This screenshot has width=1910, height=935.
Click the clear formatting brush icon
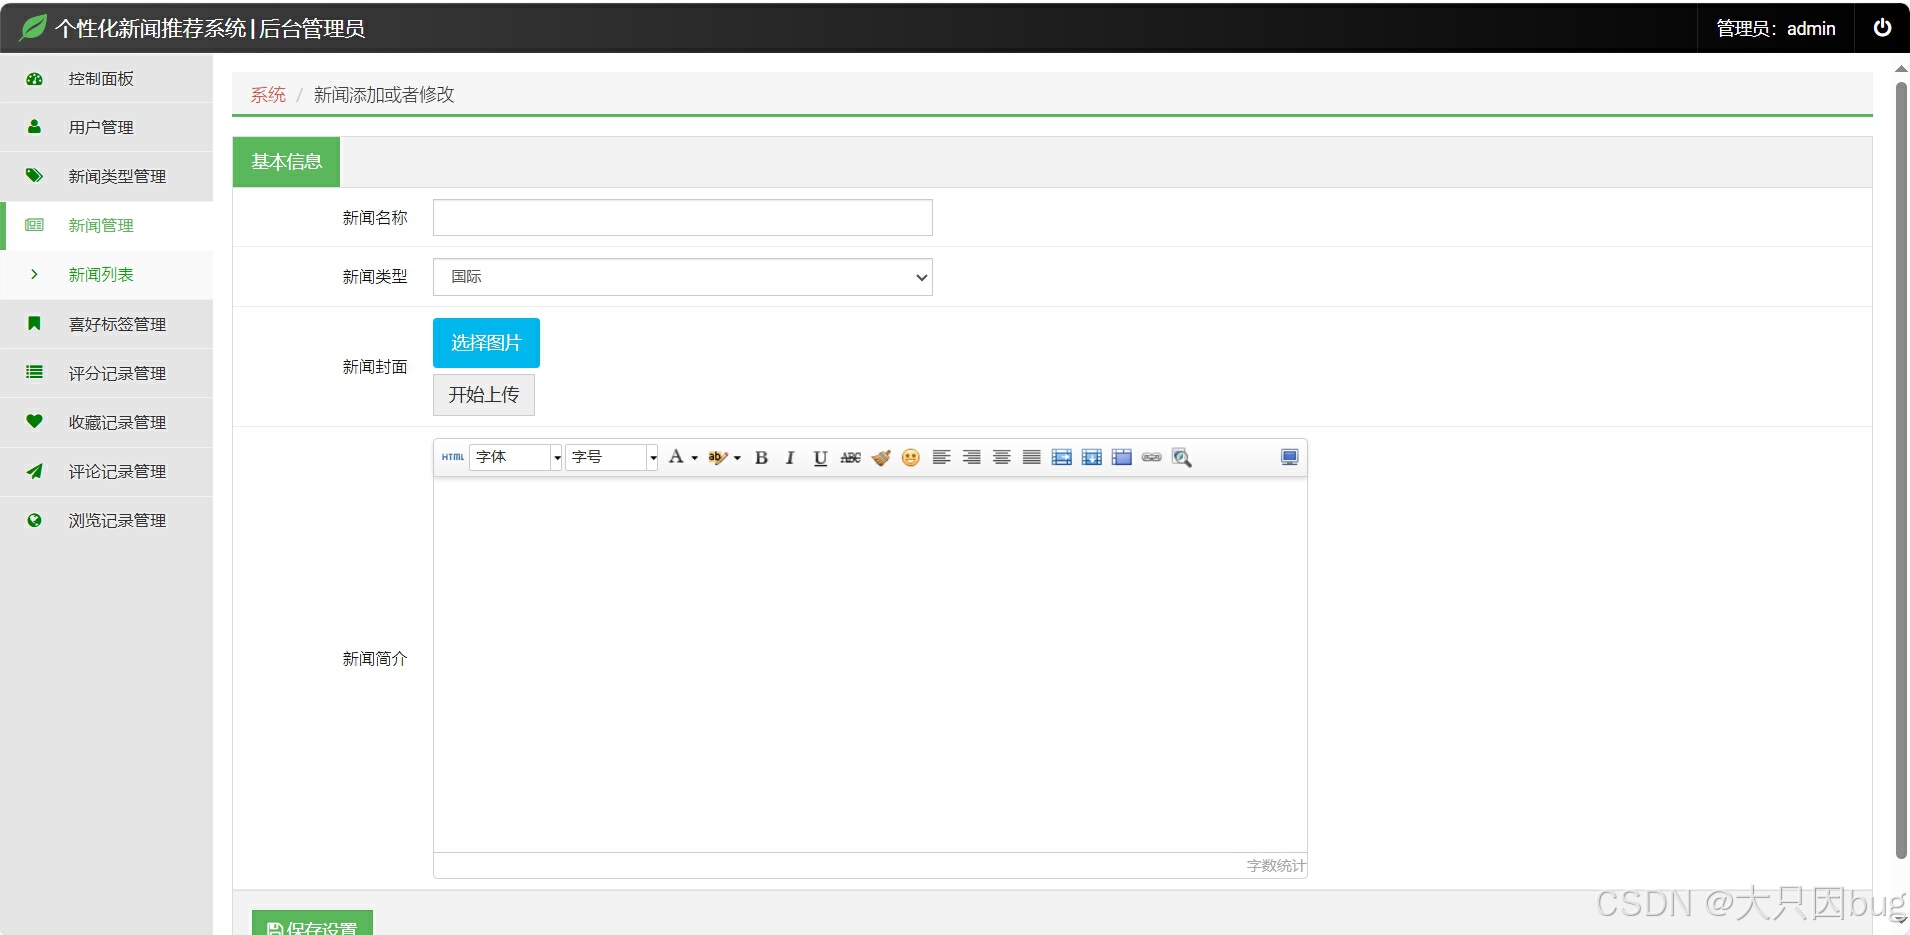coord(880,457)
